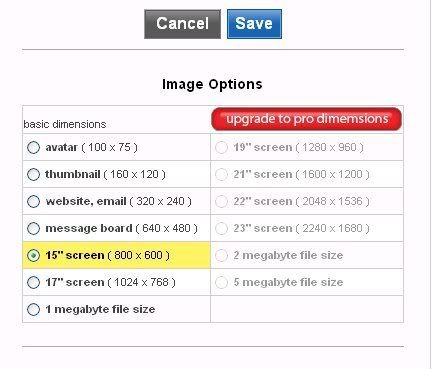Select the avatar (100 x 75) option
Image resolution: width=432 pixels, height=369 pixels.
[x=33, y=147]
